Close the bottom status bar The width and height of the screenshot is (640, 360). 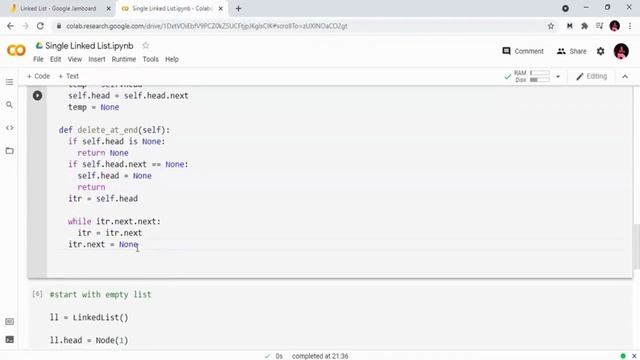634,356
